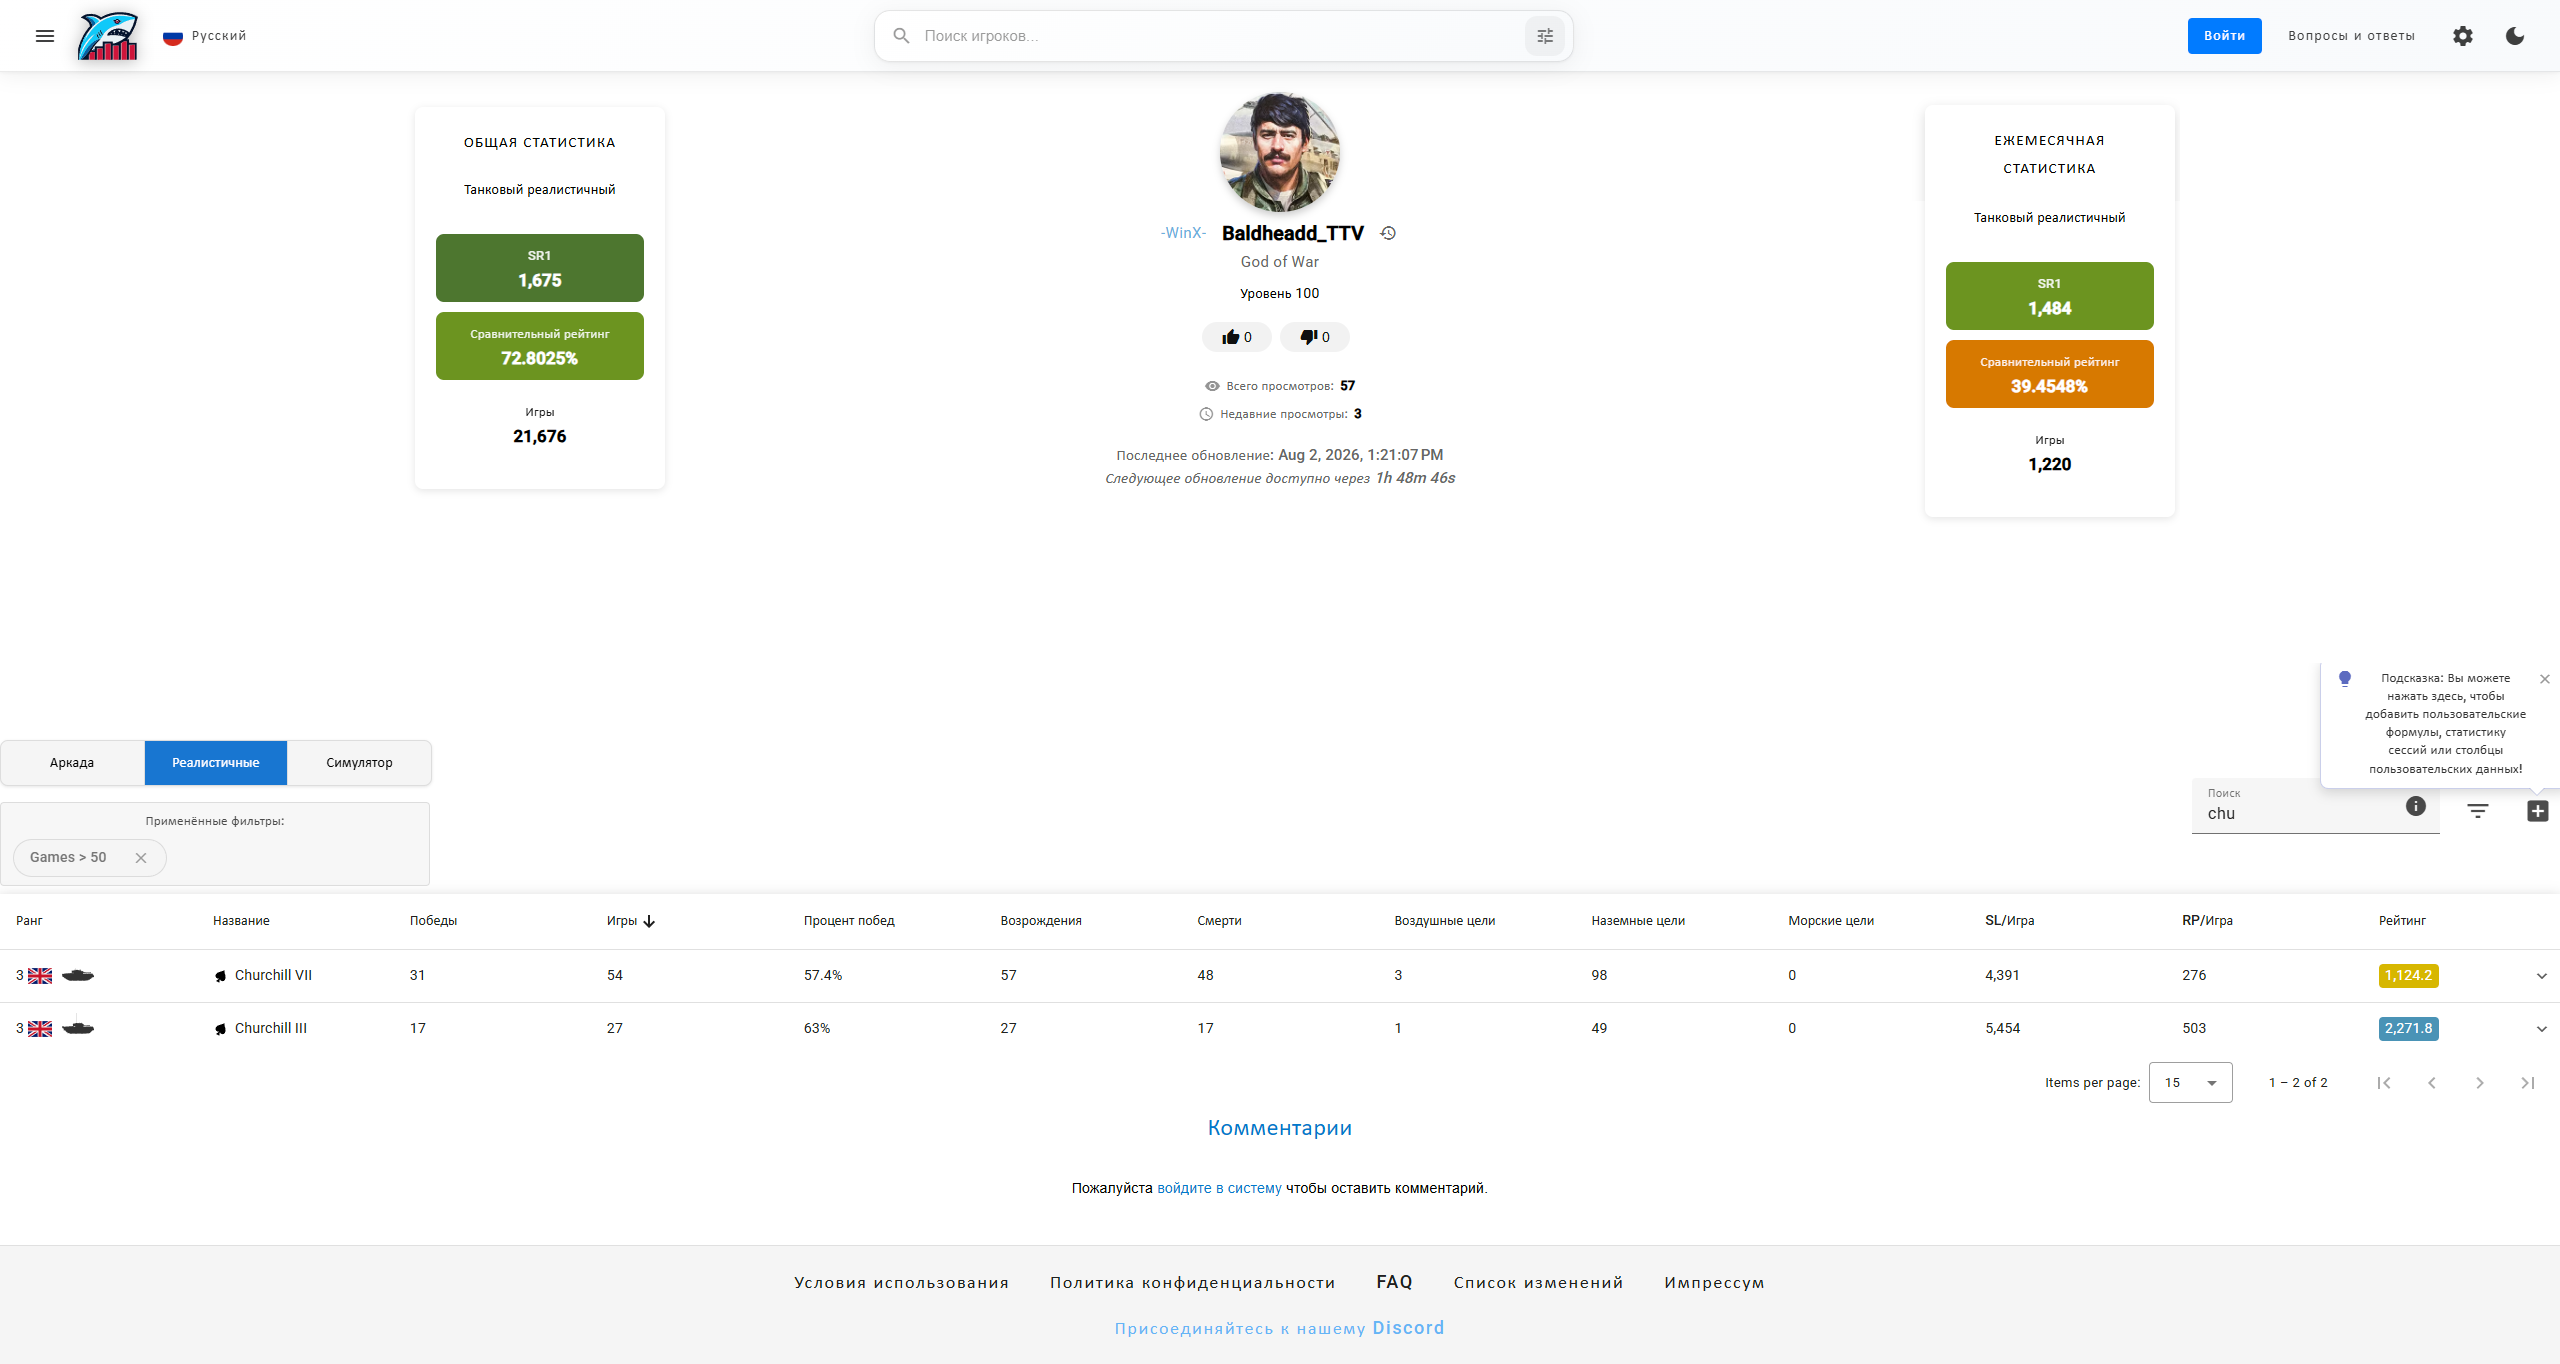Click the magnifier icon in player search

901,36
